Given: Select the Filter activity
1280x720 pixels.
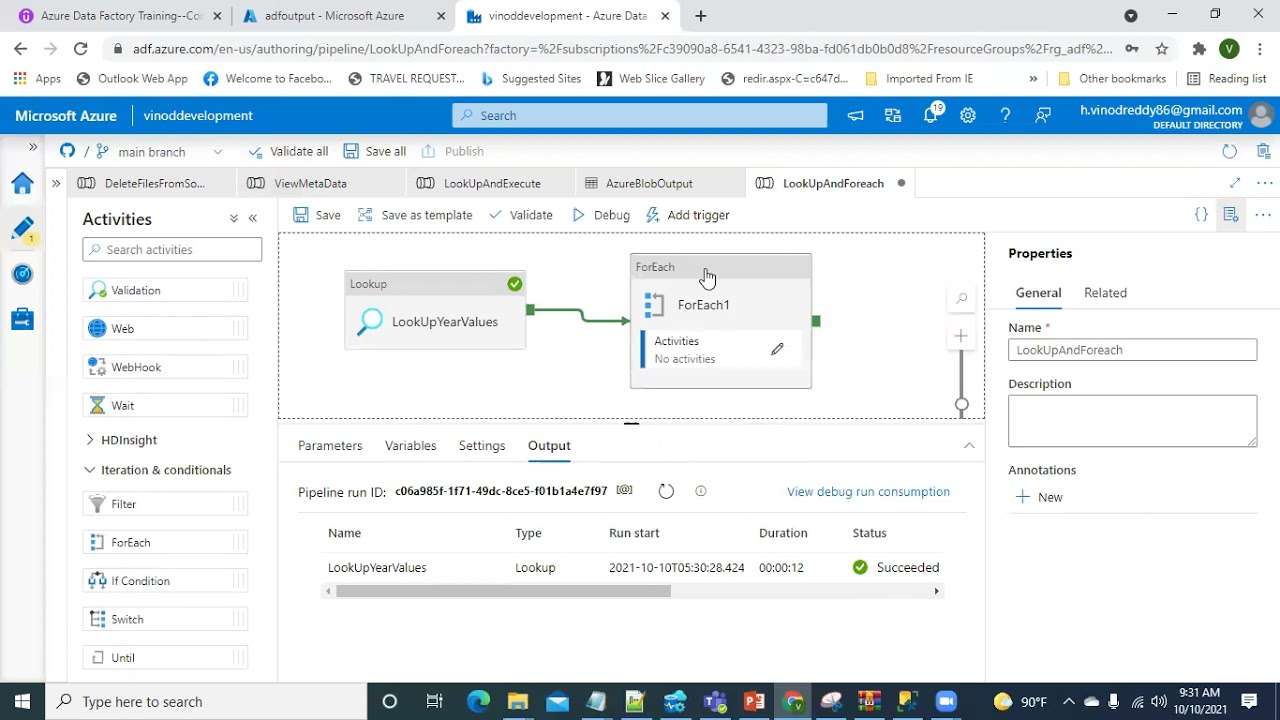Looking at the screenshot, I should coord(165,504).
